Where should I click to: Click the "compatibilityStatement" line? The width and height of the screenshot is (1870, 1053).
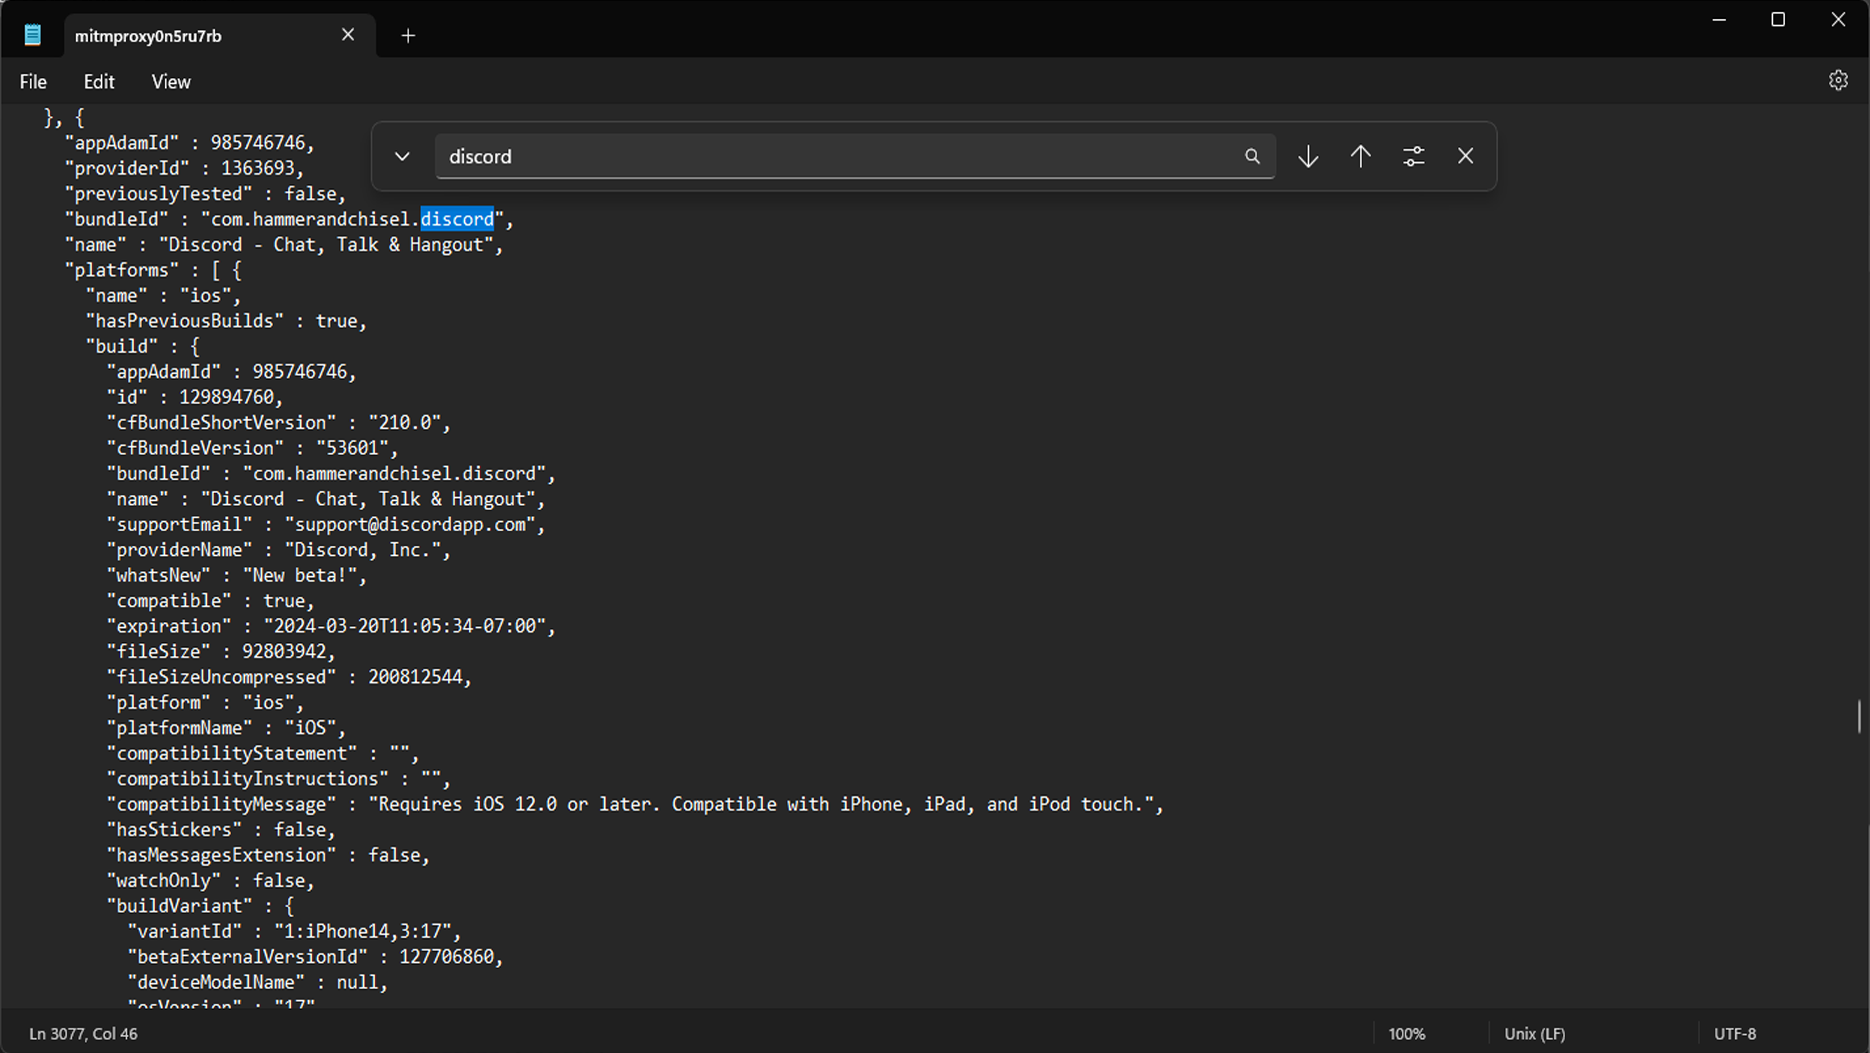(x=263, y=753)
